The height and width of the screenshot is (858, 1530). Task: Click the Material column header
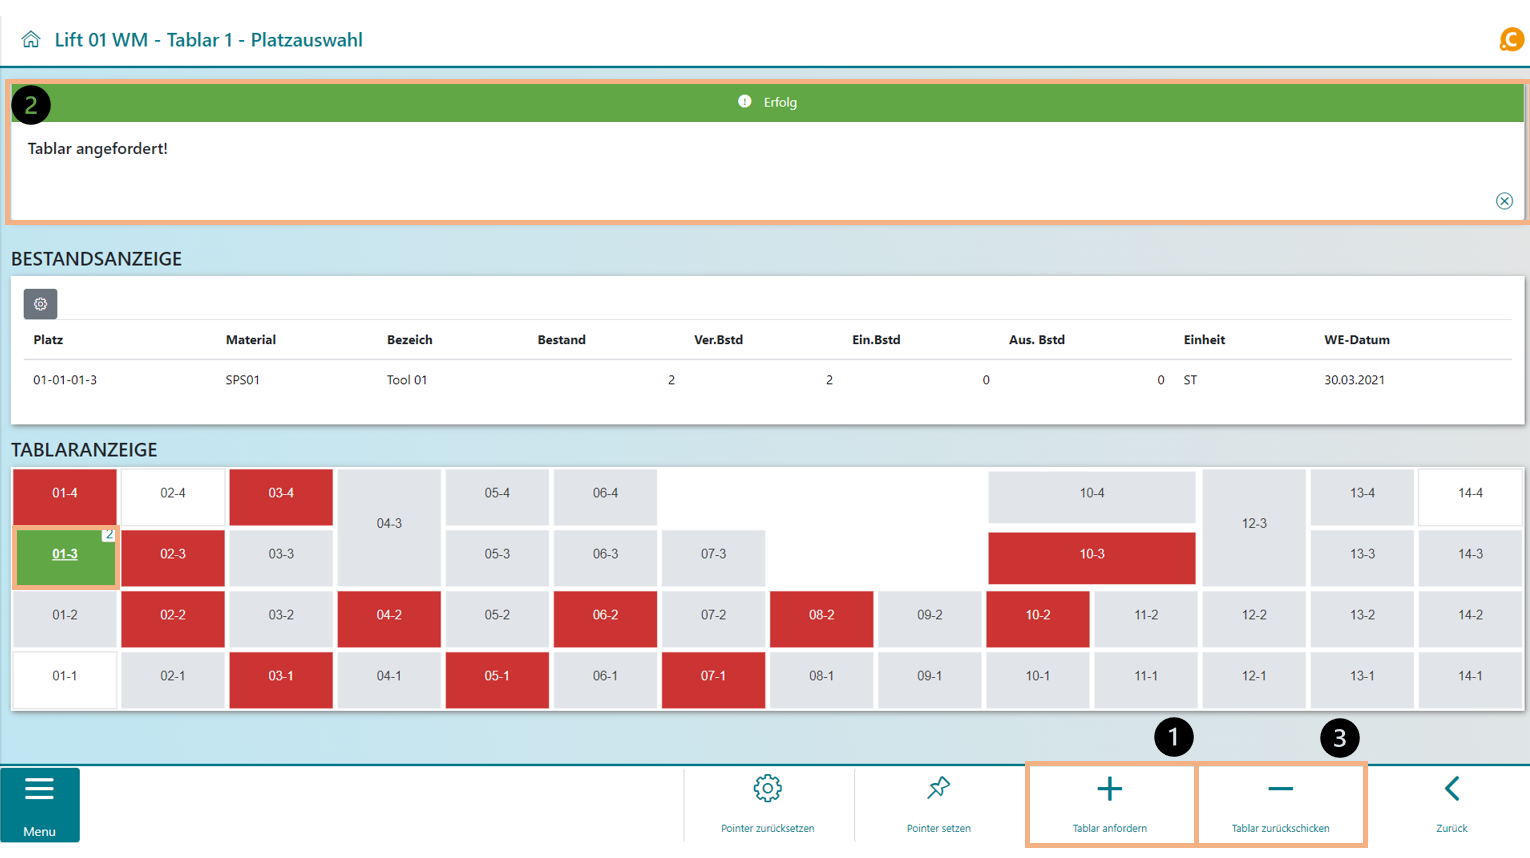coord(250,340)
